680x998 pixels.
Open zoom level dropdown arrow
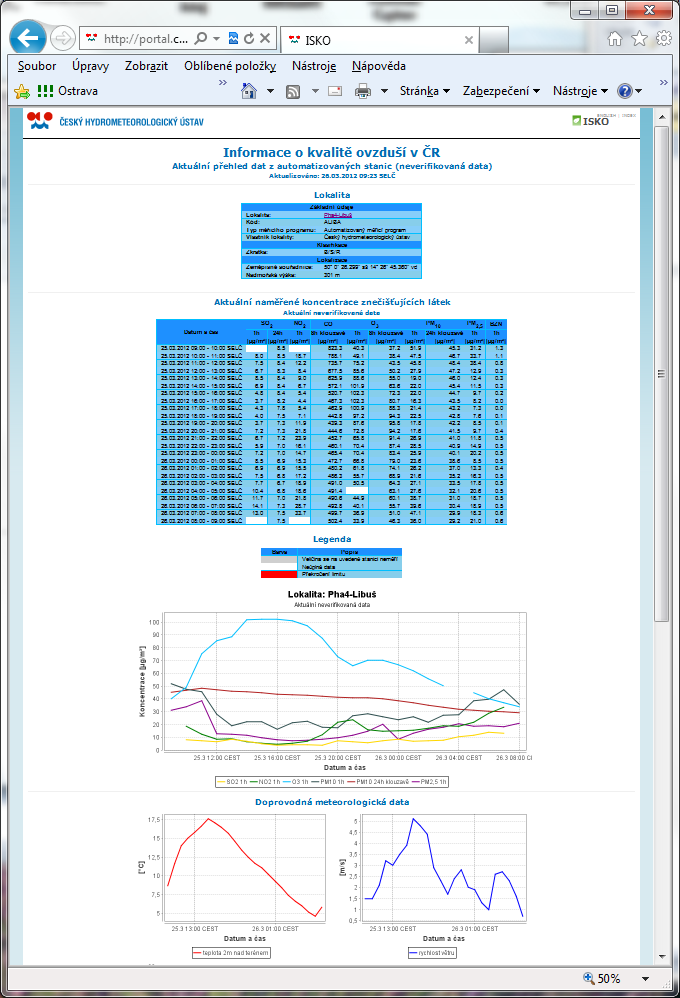[646, 979]
